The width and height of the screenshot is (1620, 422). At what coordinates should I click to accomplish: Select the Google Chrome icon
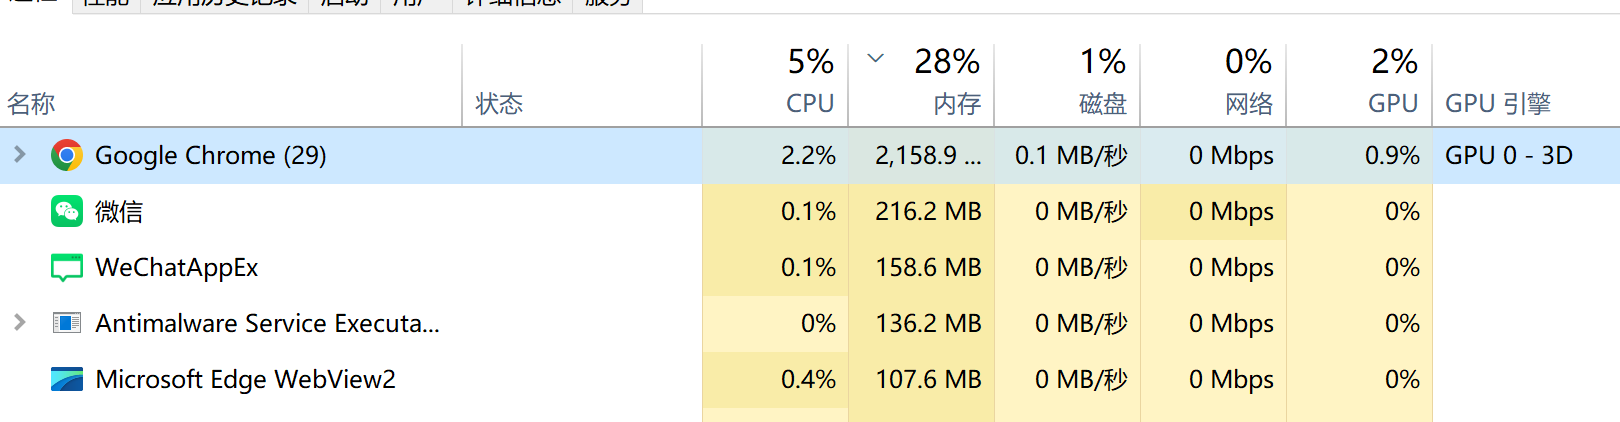click(x=67, y=155)
